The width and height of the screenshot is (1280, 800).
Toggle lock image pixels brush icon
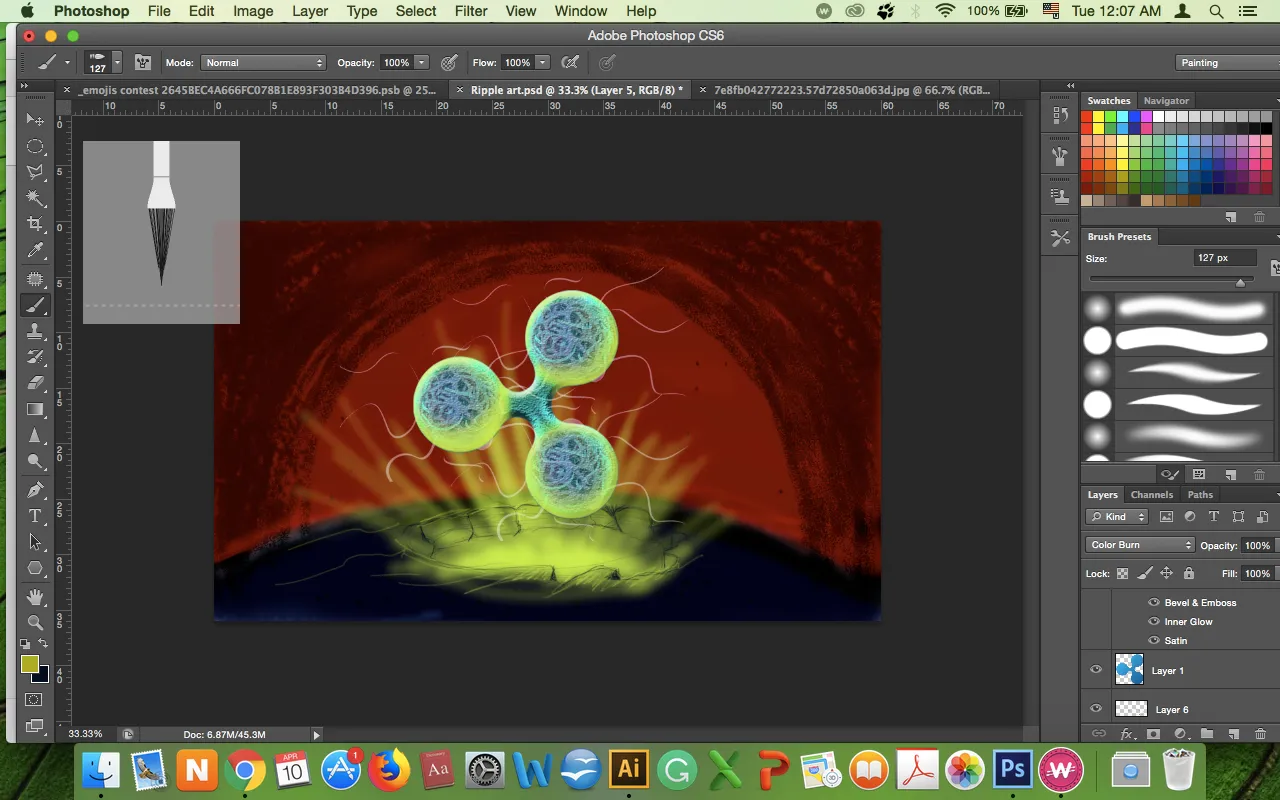1144,573
